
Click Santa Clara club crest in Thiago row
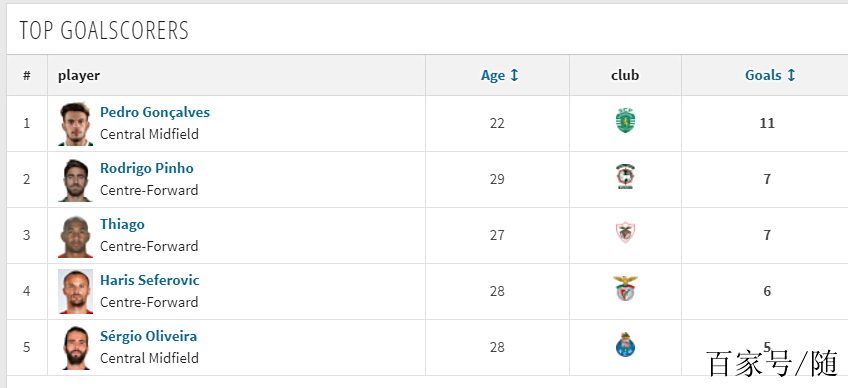pyautogui.click(x=625, y=233)
